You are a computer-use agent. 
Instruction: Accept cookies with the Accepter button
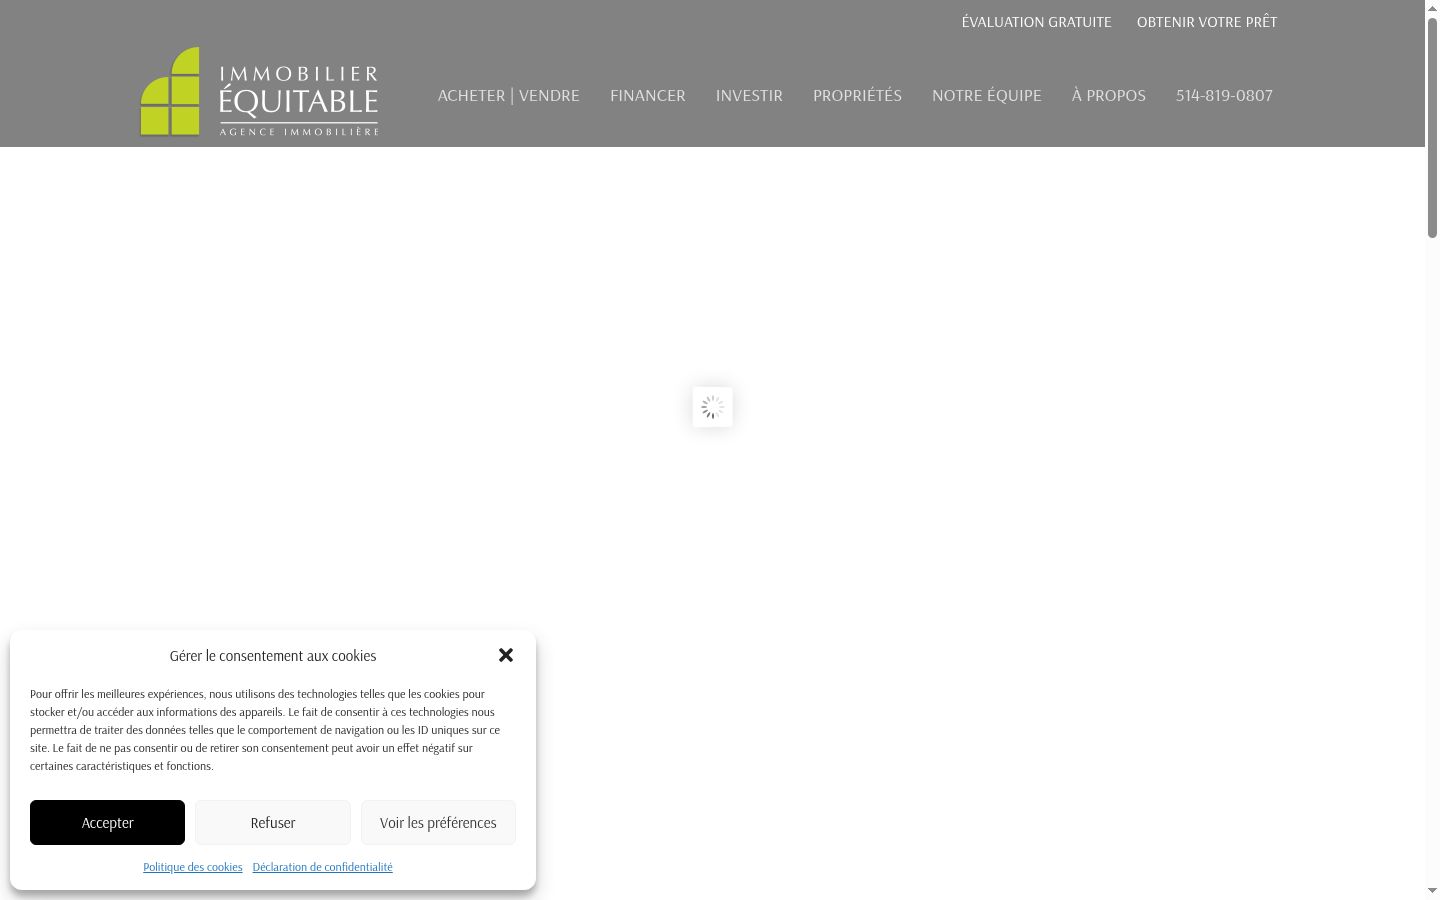107,822
